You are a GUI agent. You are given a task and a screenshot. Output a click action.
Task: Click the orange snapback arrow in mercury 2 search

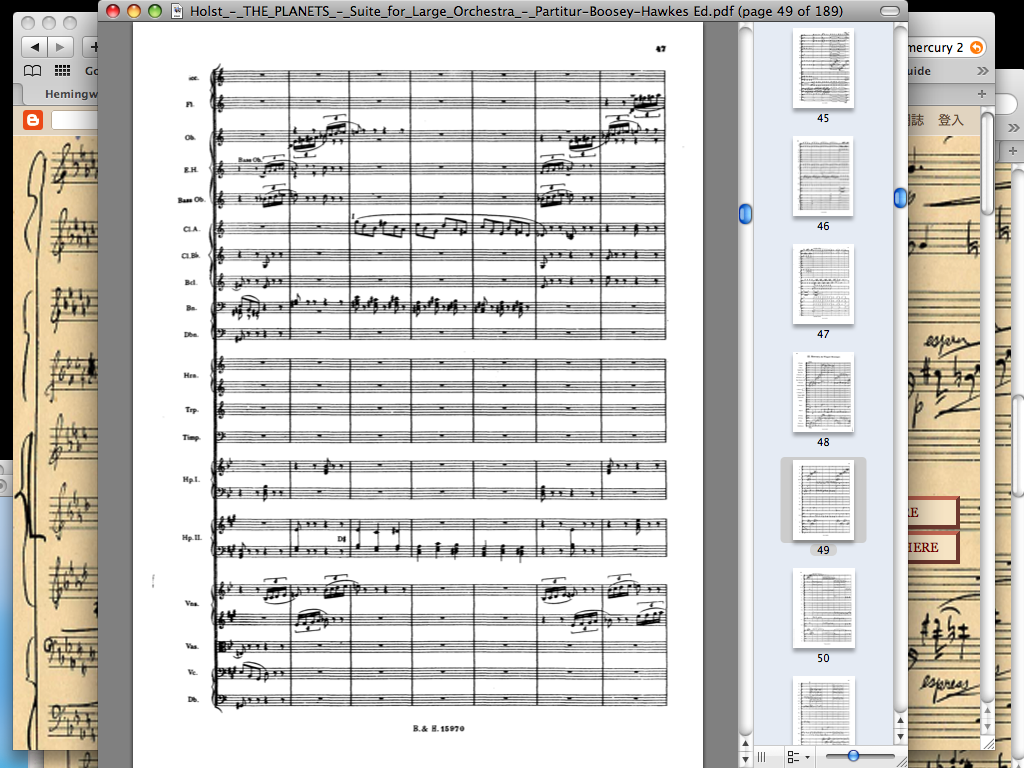[x=976, y=47]
